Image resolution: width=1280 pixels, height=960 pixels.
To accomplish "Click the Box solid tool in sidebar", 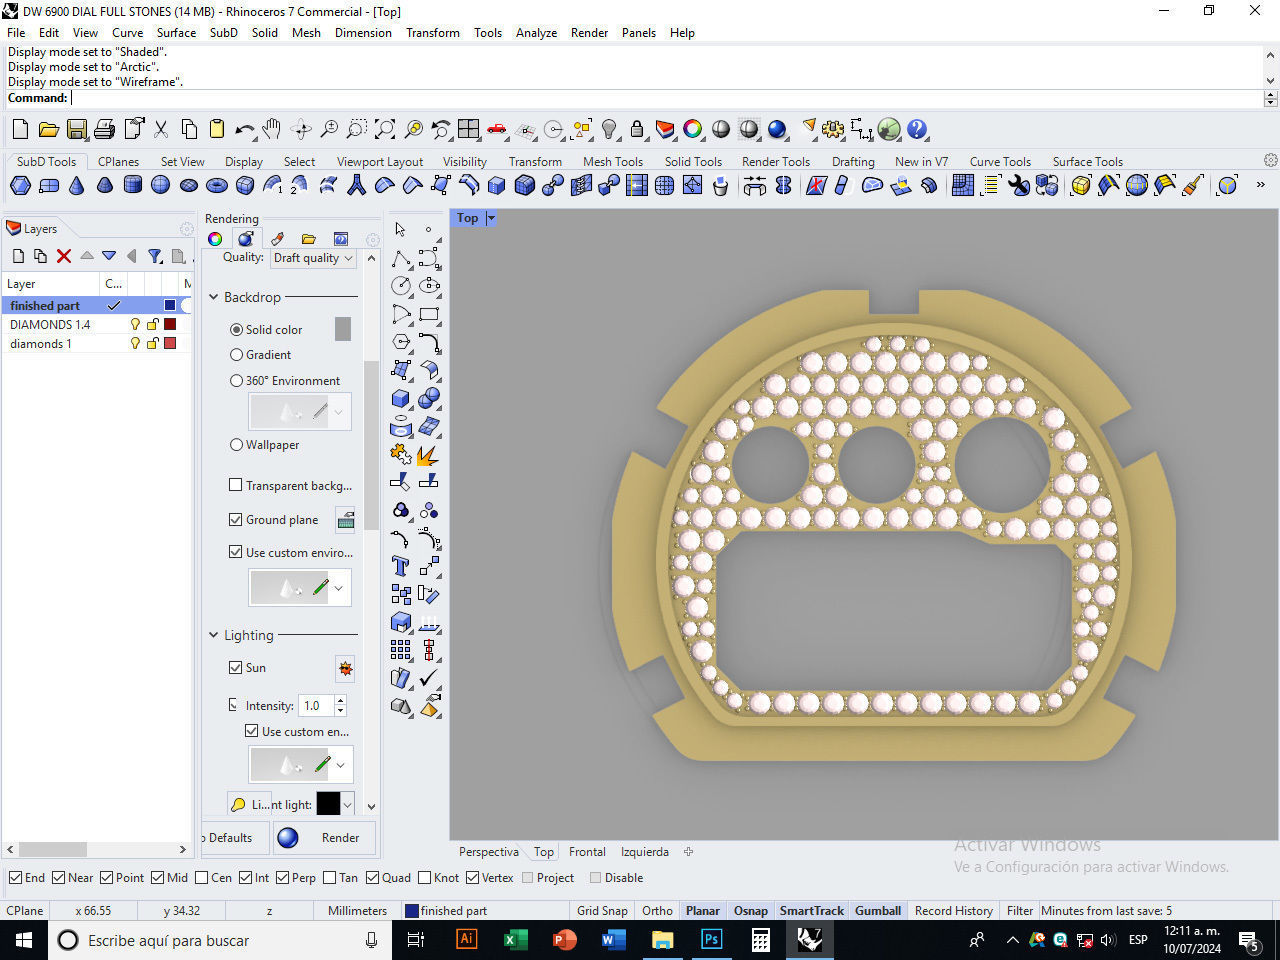I will 401,398.
